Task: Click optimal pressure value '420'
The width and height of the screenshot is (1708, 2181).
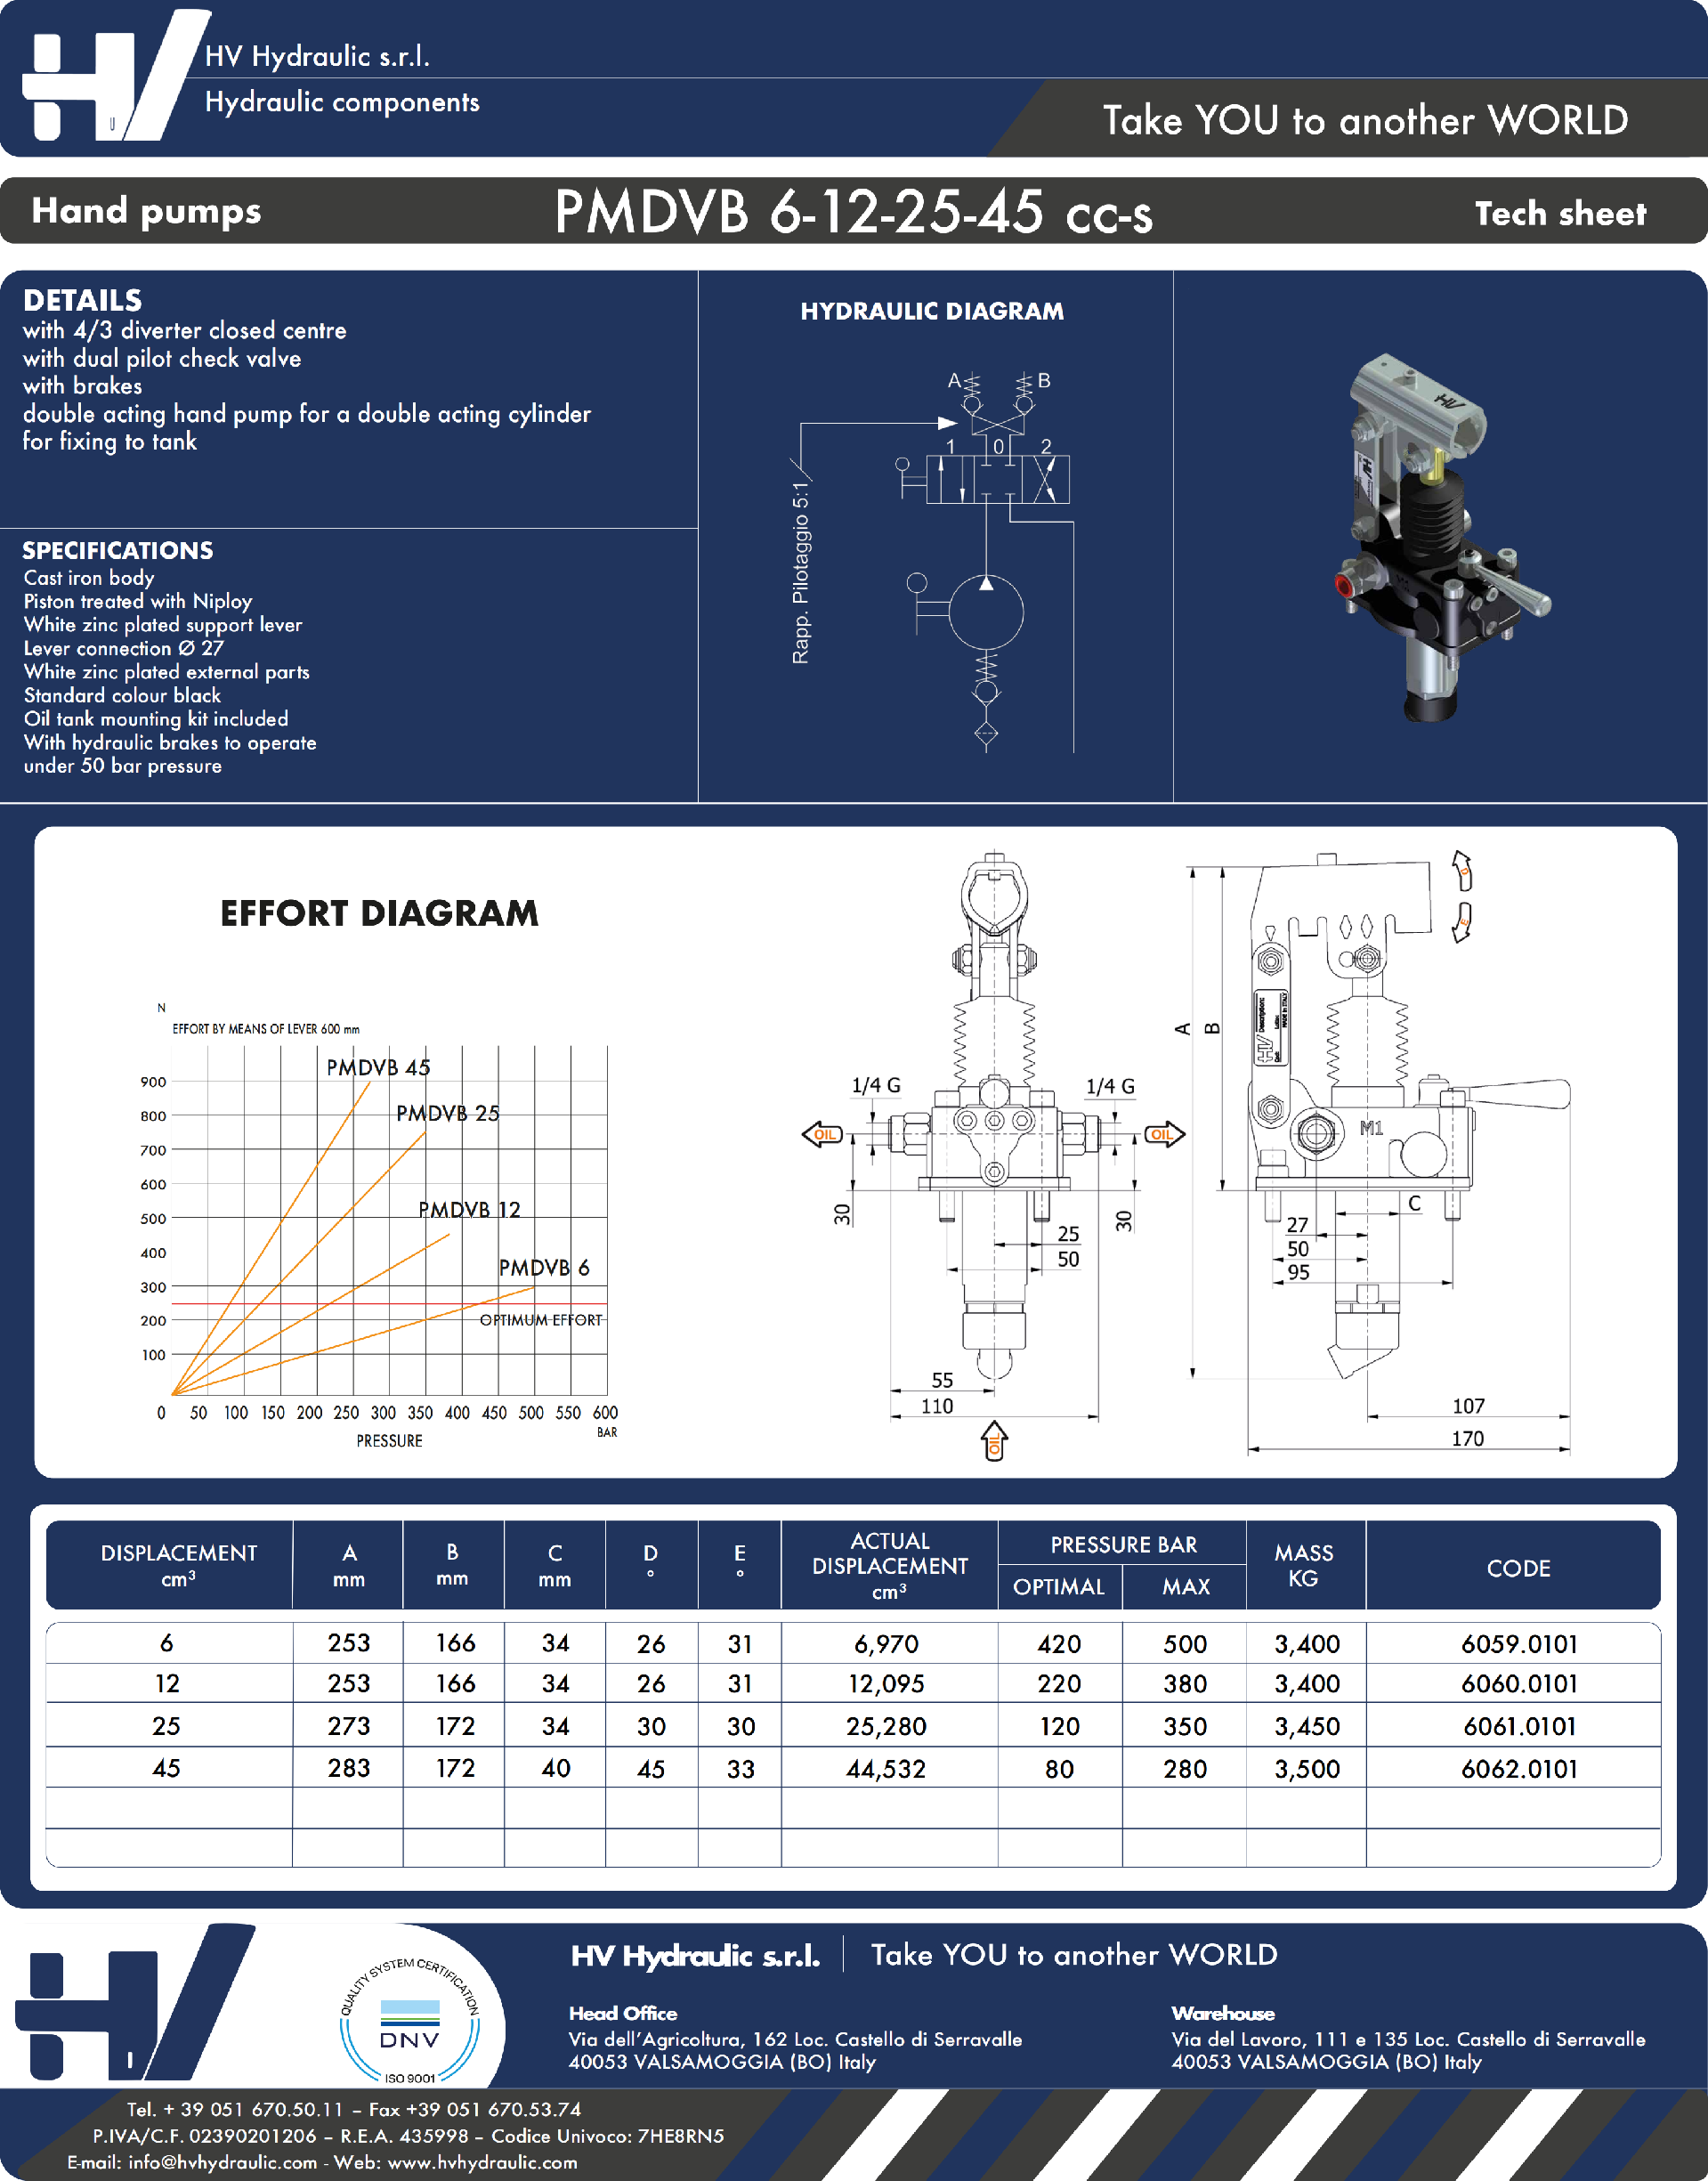Action: [x=1059, y=1644]
